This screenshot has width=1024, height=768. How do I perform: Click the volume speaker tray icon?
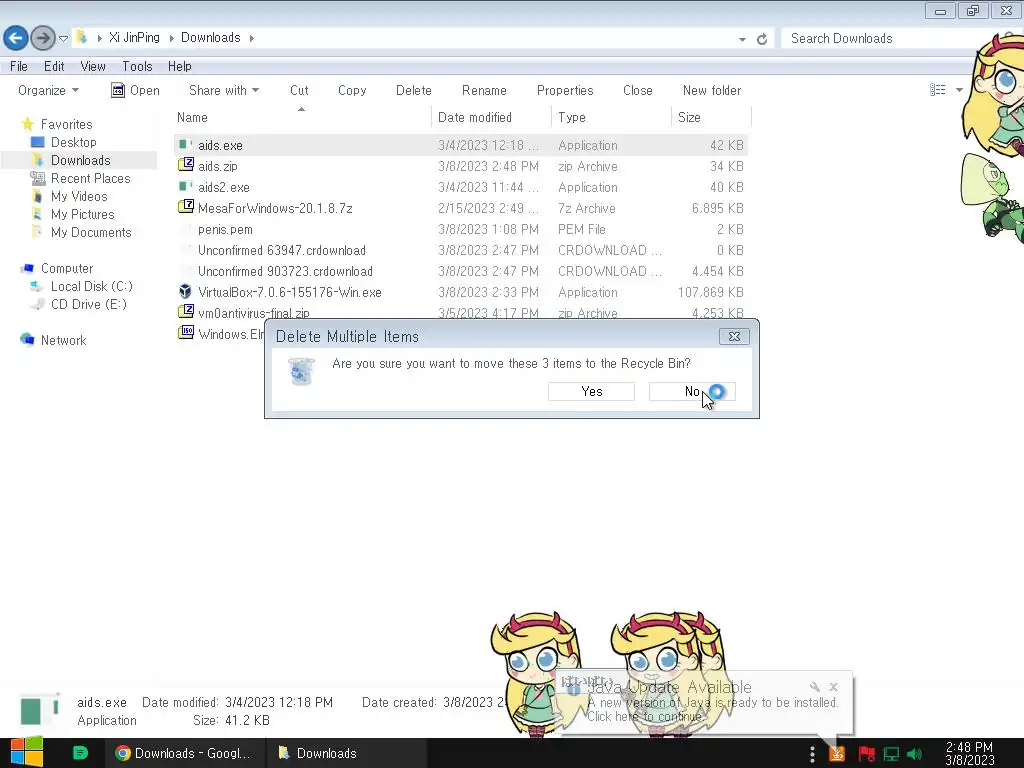click(914, 754)
